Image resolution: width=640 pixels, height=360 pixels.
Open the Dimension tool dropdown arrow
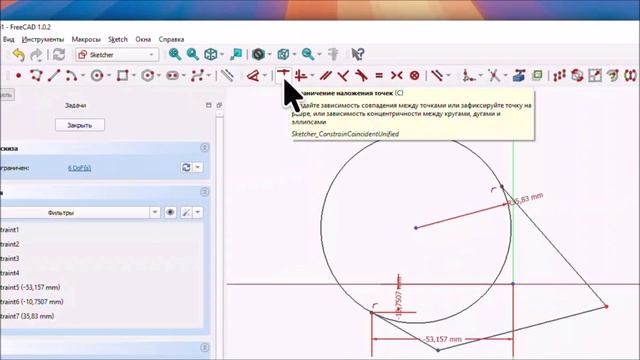(x=265, y=76)
